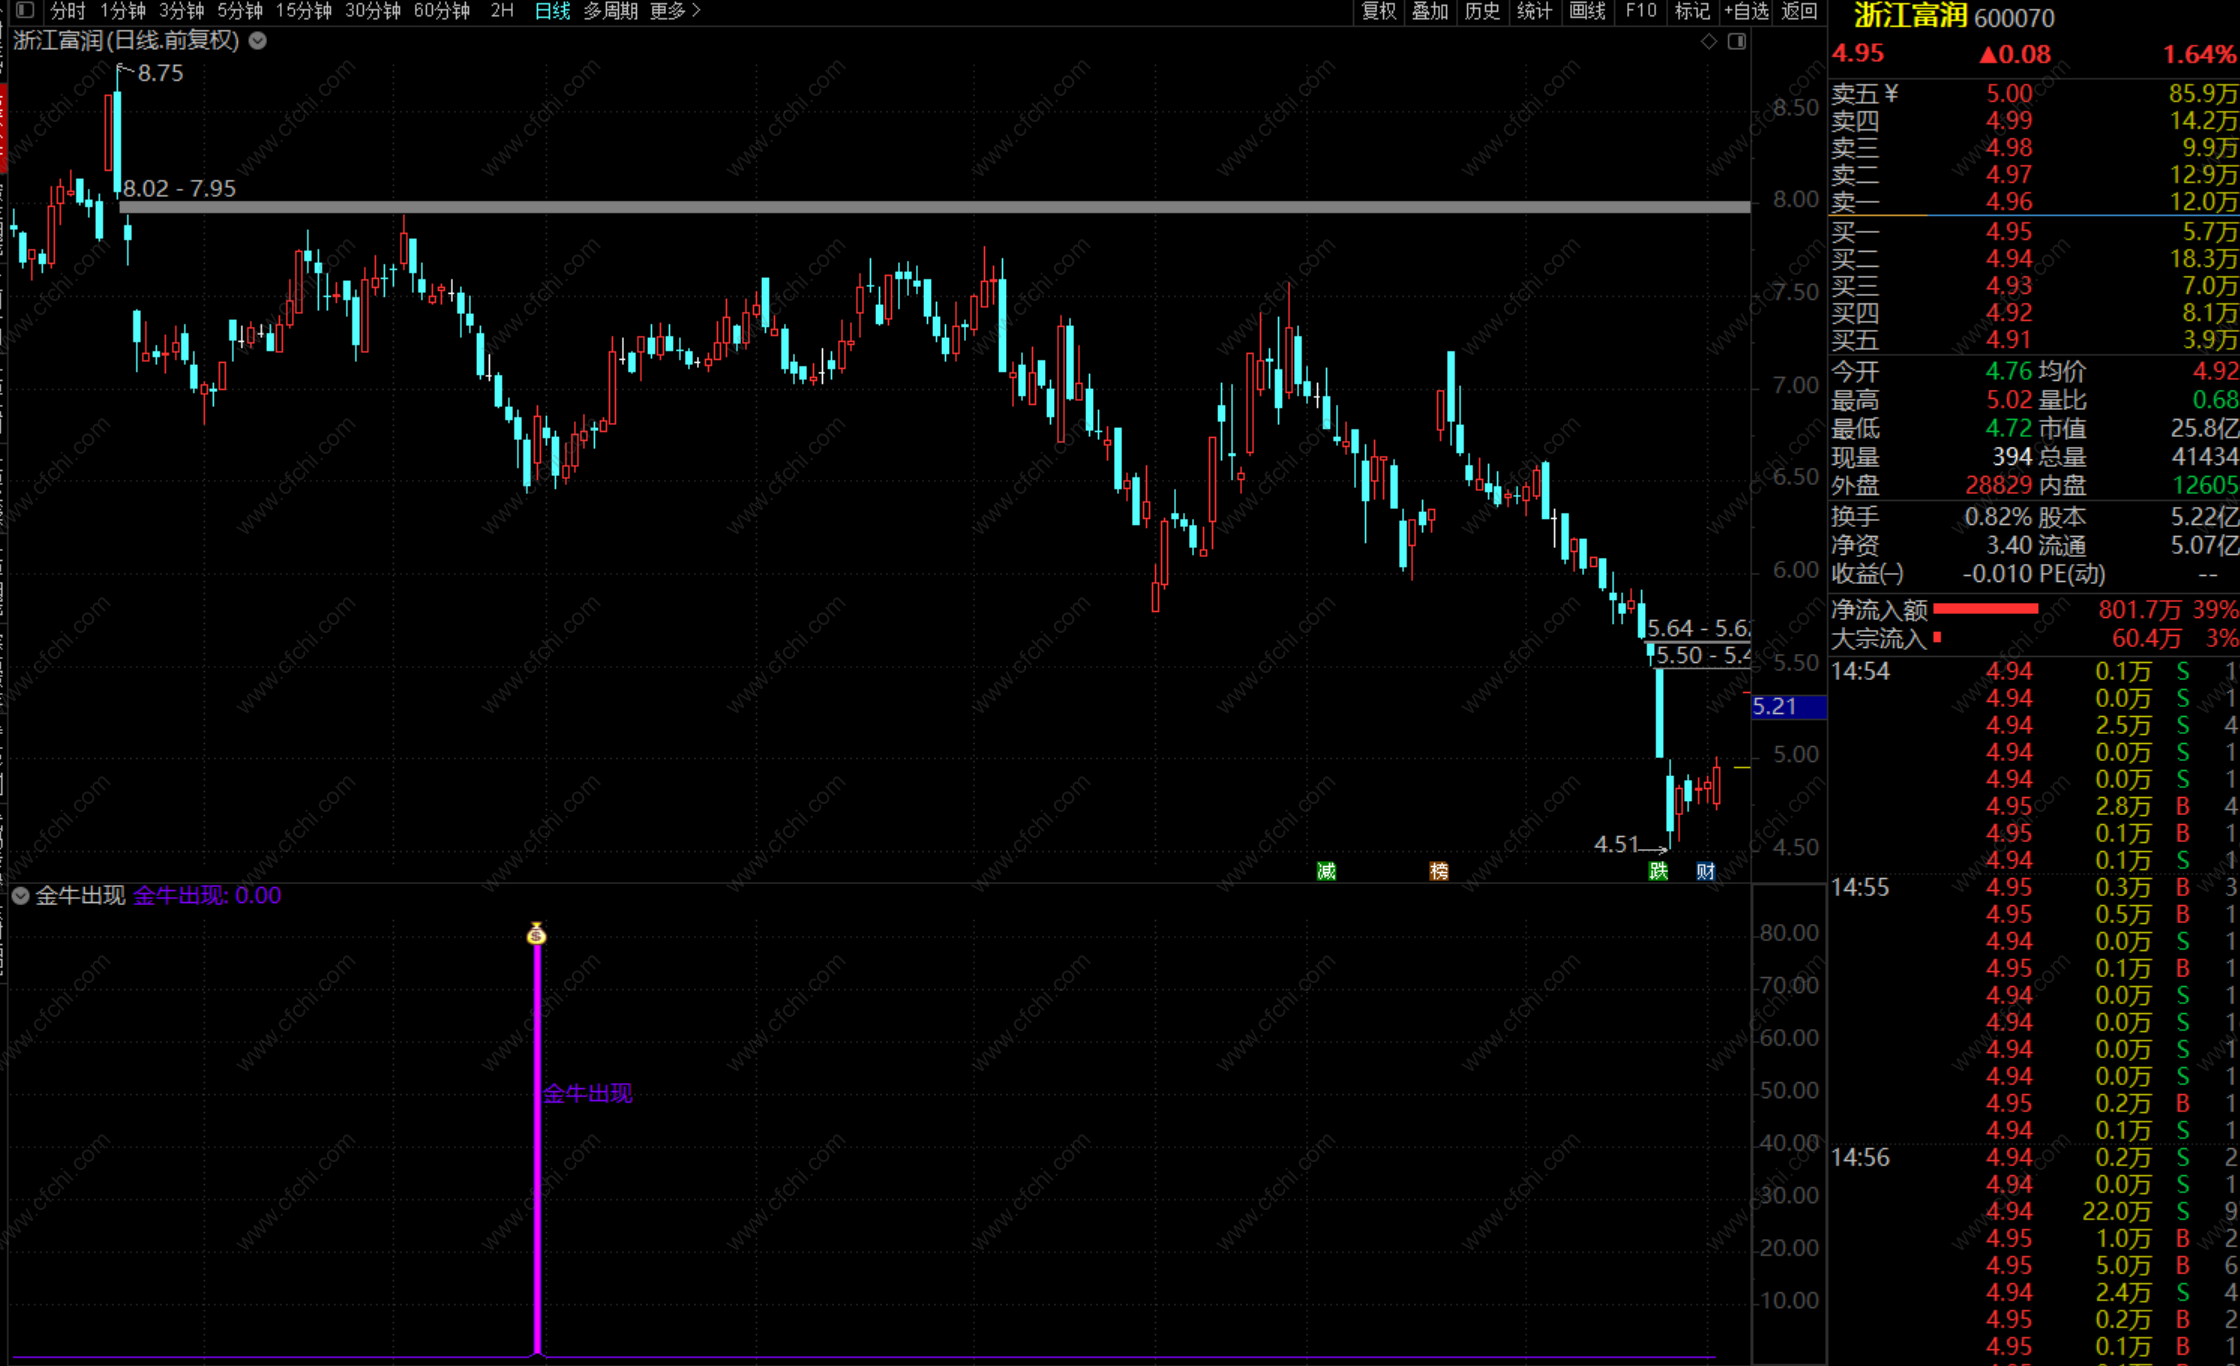Image resolution: width=2240 pixels, height=1366 pixels.
Task: Click the 复权 adjustment button
Action: 1378,11
